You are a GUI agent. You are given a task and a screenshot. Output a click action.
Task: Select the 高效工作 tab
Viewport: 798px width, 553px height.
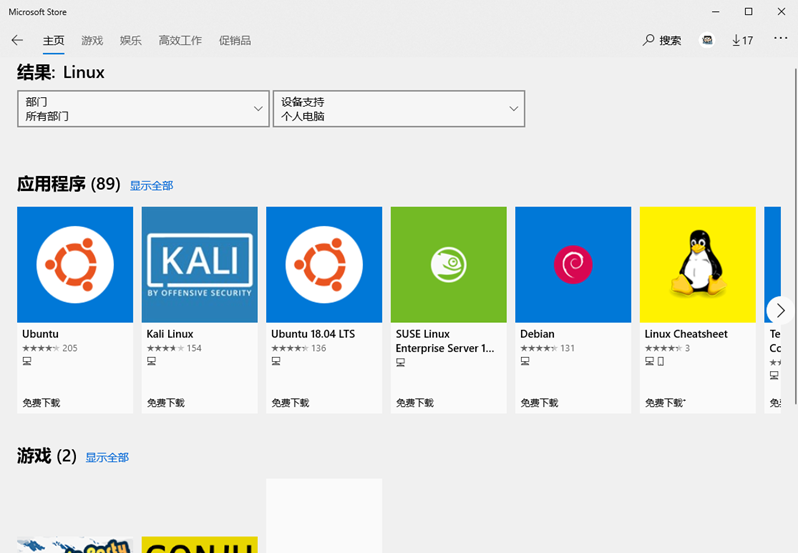coord(180,41)
